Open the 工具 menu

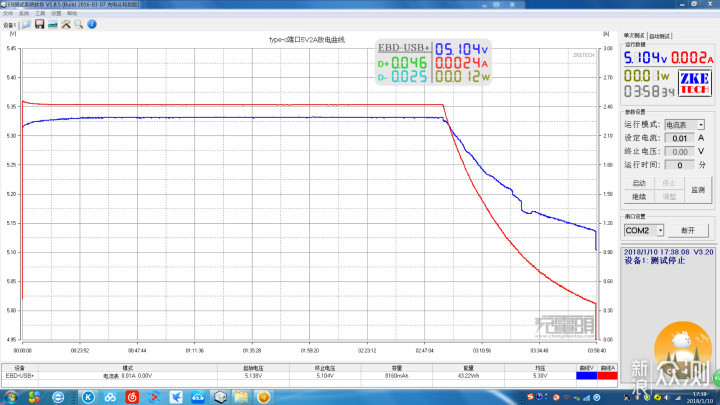pos(41,13)
